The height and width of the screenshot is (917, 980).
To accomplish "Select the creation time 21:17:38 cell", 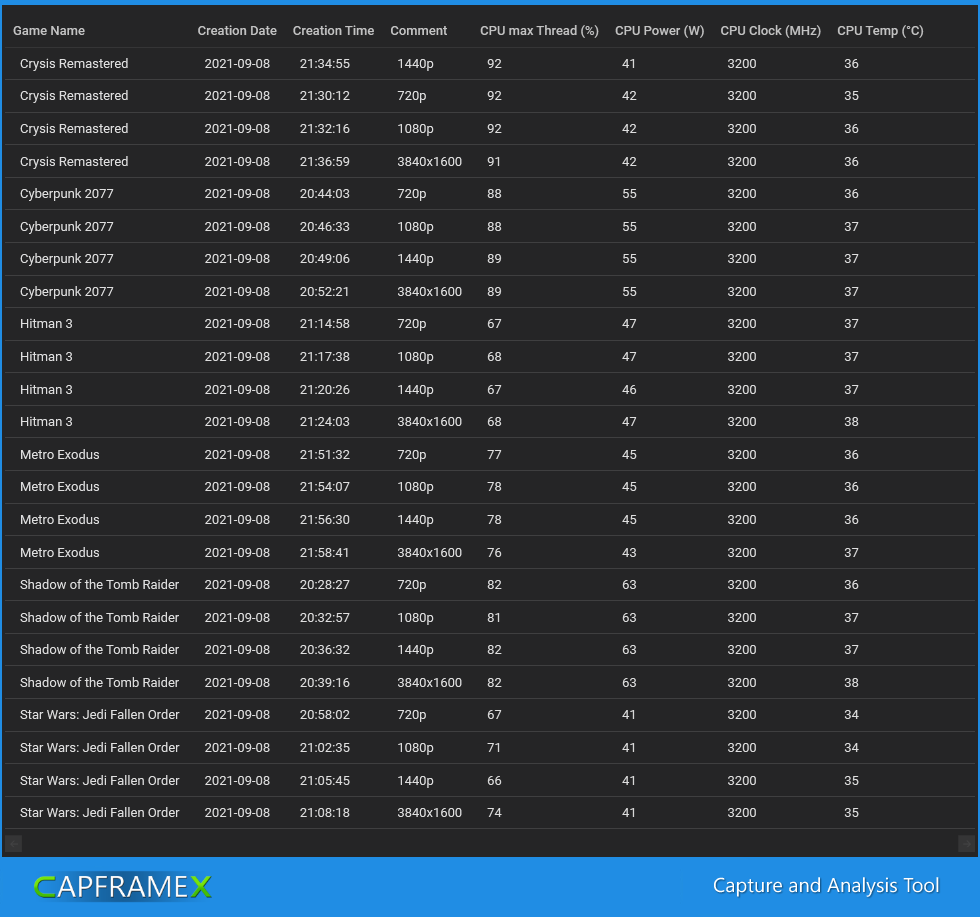I will (324, 357).
